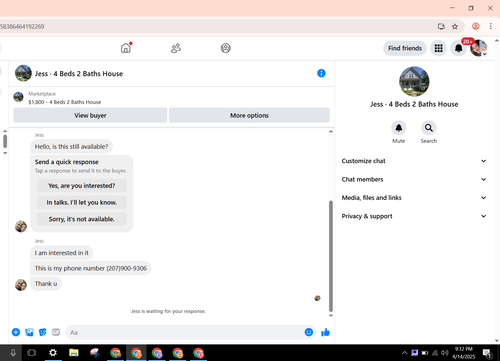The height and width of the screenshot is (361, 500).
Task: Toggle the conversation information icon
Action: point(321,73)
